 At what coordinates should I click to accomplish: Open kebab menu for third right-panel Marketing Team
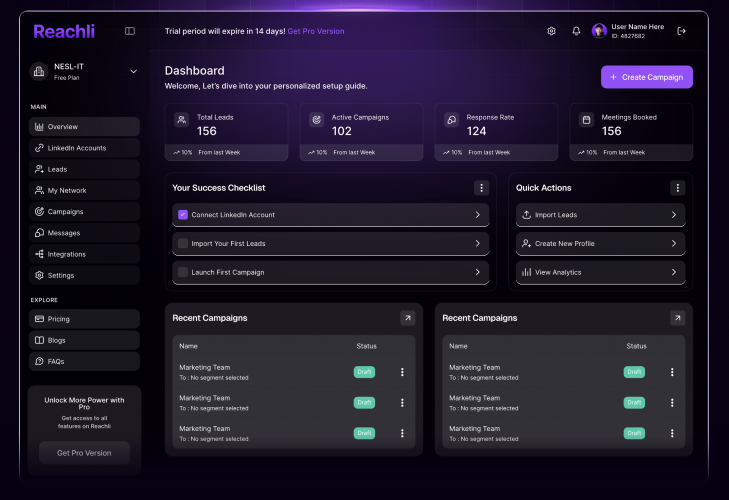[x=672, y=433]
